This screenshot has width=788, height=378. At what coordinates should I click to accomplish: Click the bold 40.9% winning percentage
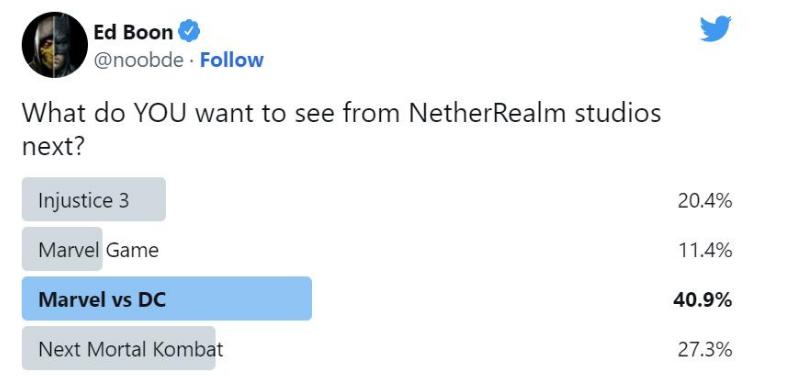703,301
